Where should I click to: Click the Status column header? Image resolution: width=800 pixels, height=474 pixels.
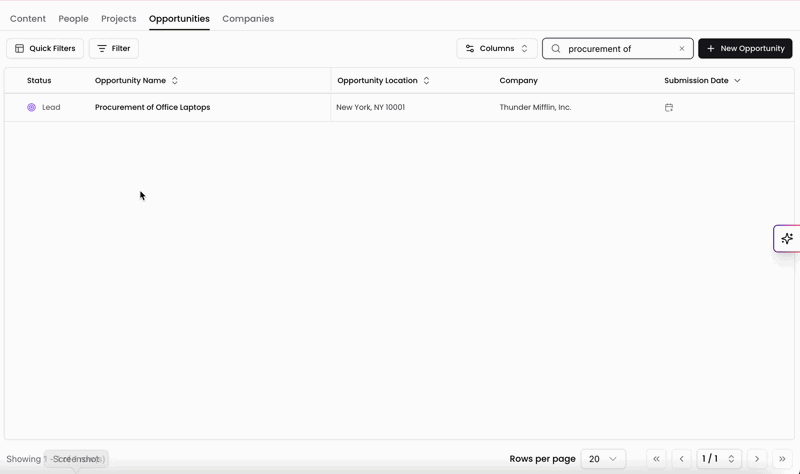click(x=39, y=81)
